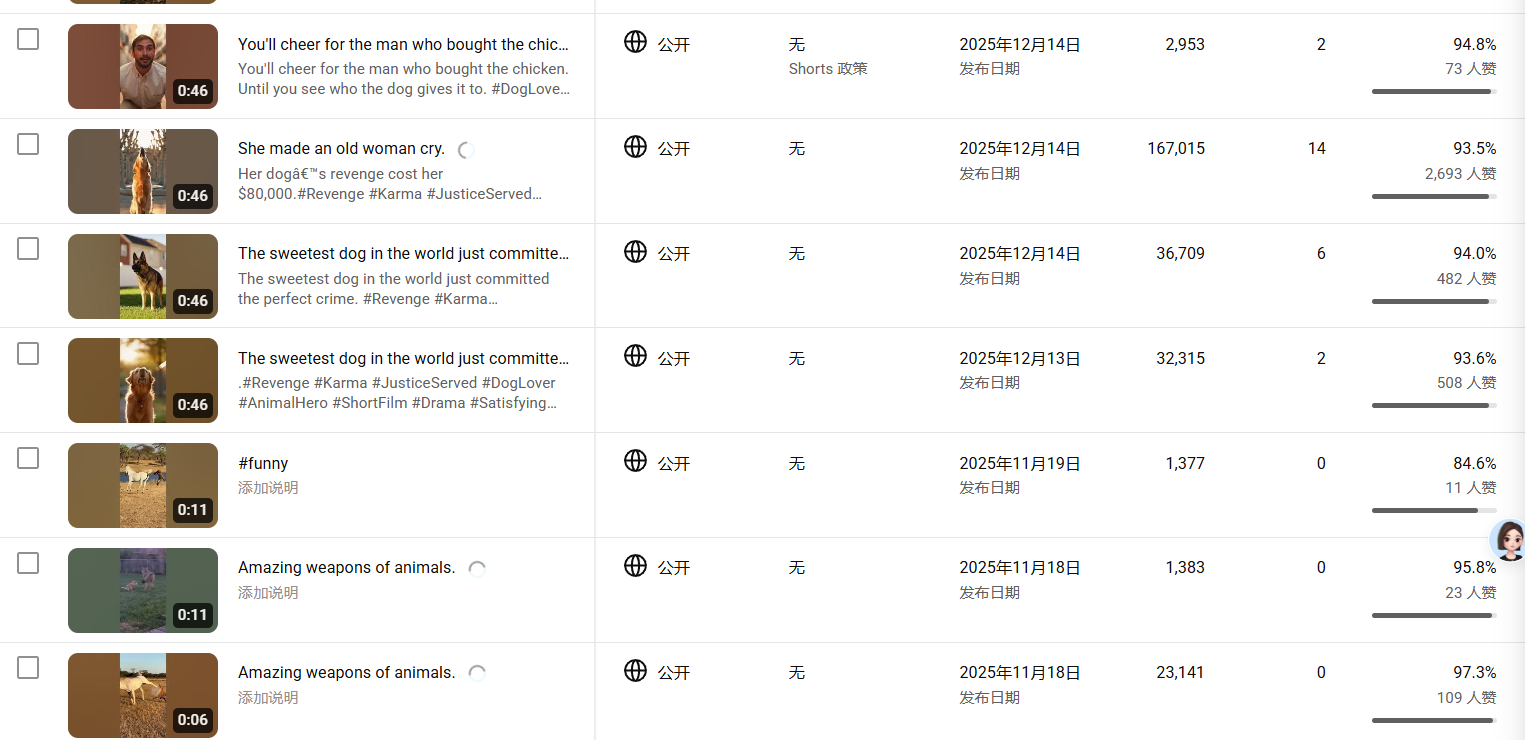
Task: Open "She made an old woman cry." video title
Action: 341,149
